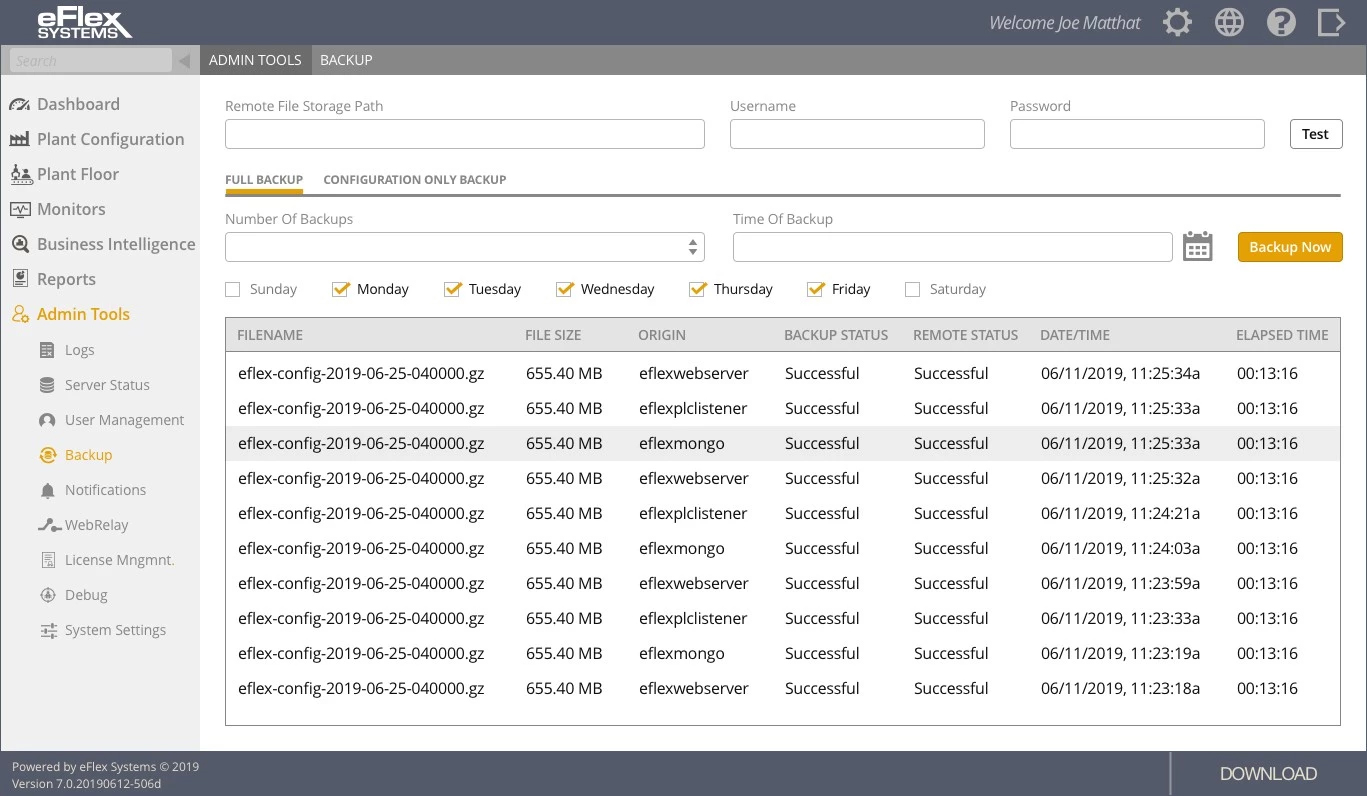Open Server Status from sidebar
This screenshot has width=1367, height=796.
pyautogui.click(x=106, y=385)
